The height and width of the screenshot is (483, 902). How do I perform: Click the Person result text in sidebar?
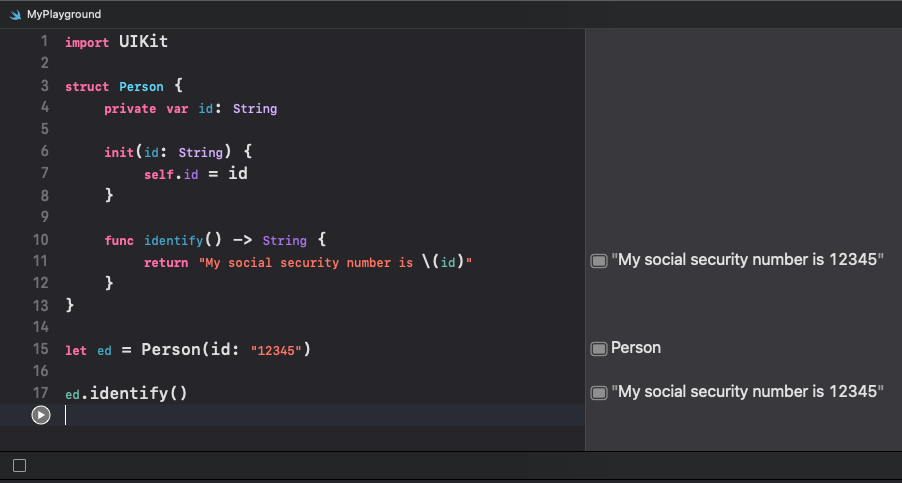636,348
